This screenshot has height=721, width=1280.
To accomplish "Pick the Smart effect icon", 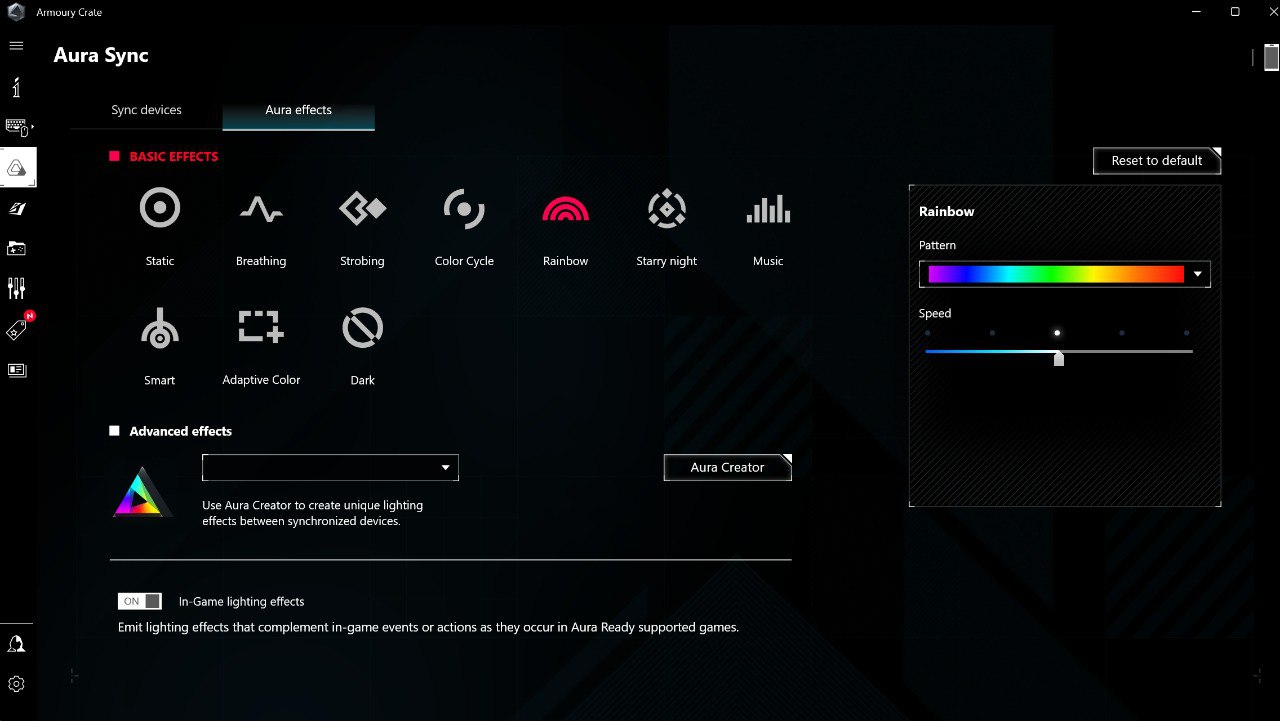I will pos(159,327).
